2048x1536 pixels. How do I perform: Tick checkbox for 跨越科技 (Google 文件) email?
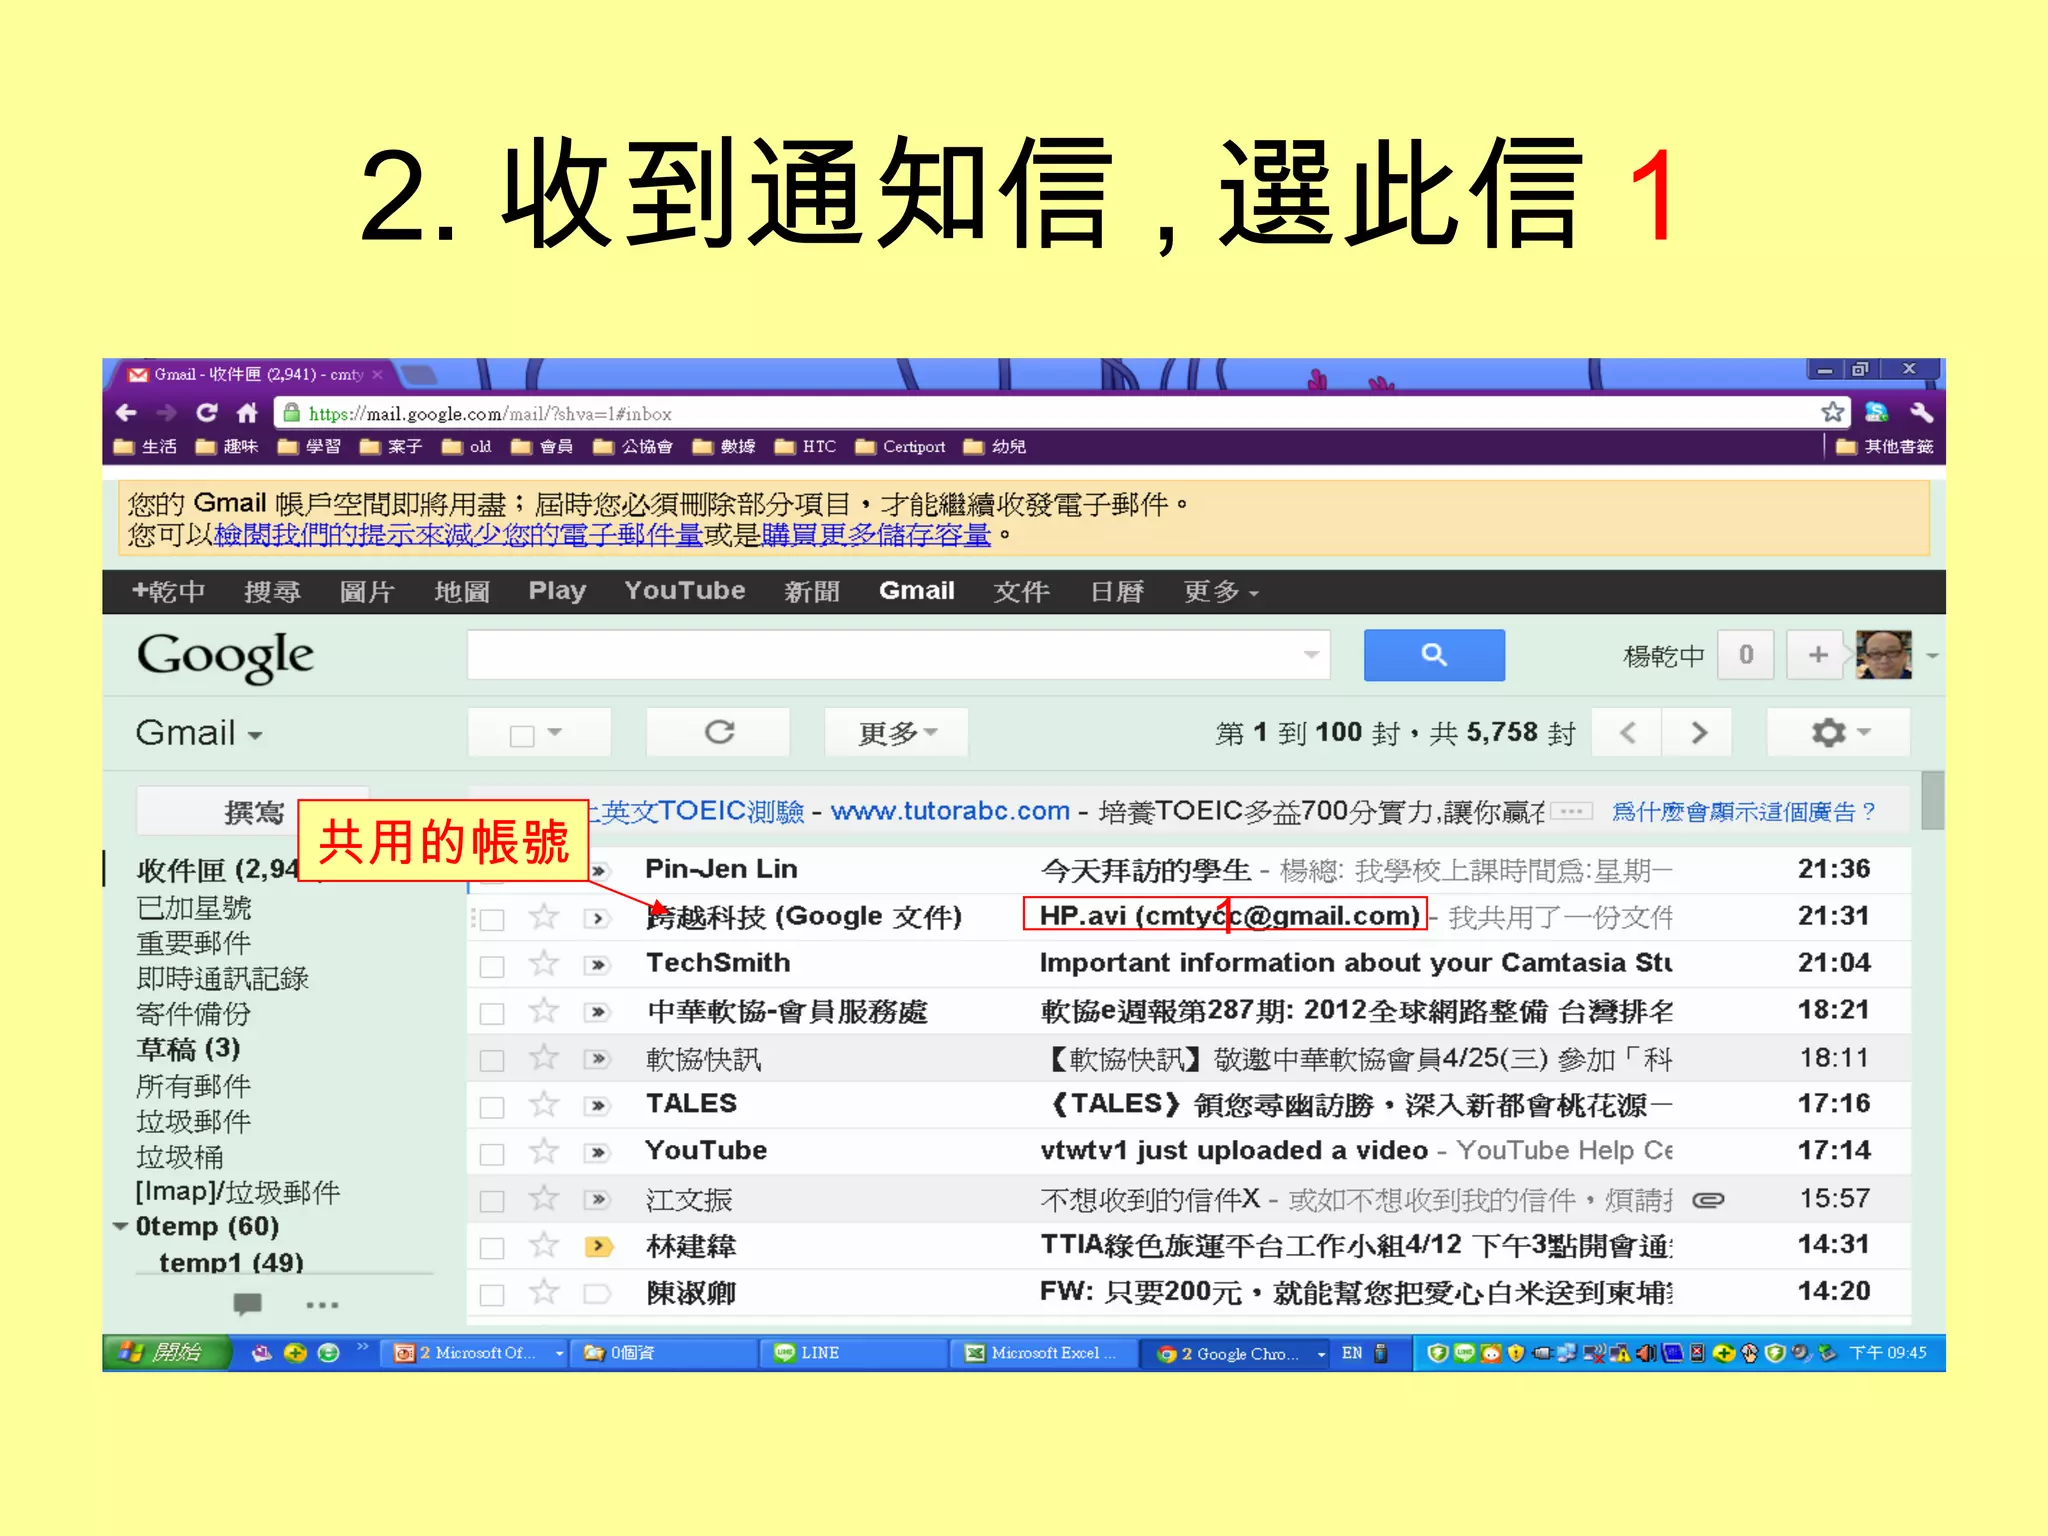[491, 919]
